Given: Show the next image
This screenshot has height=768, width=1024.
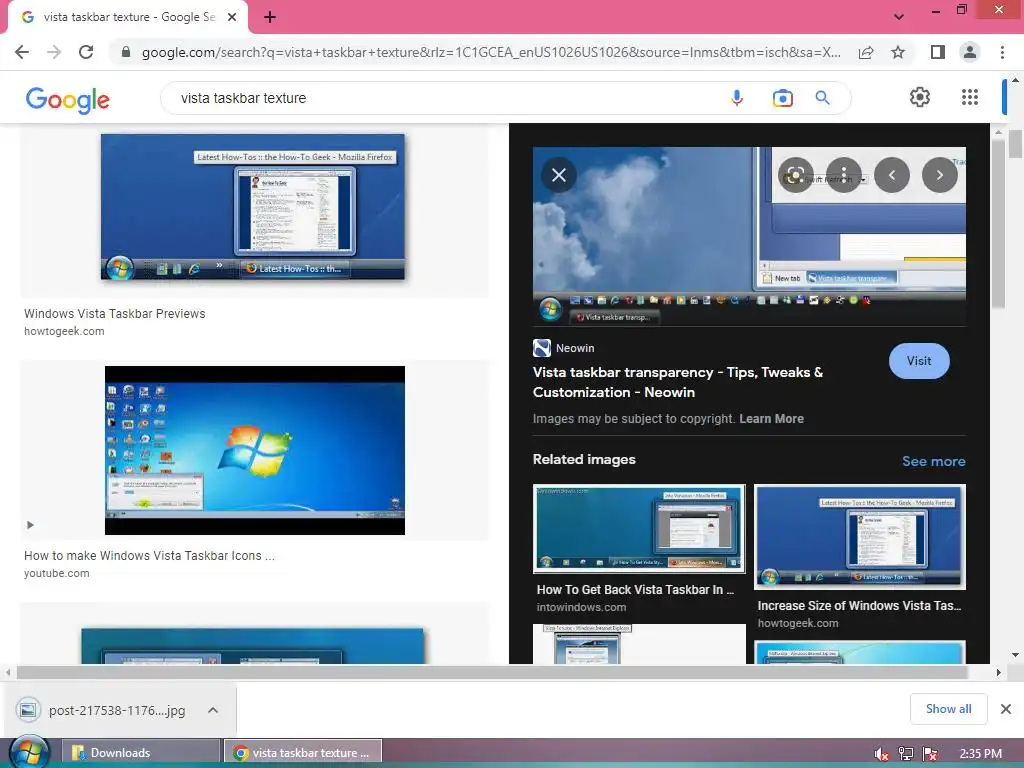Looking at the screenshot, I should coord(939,175).
